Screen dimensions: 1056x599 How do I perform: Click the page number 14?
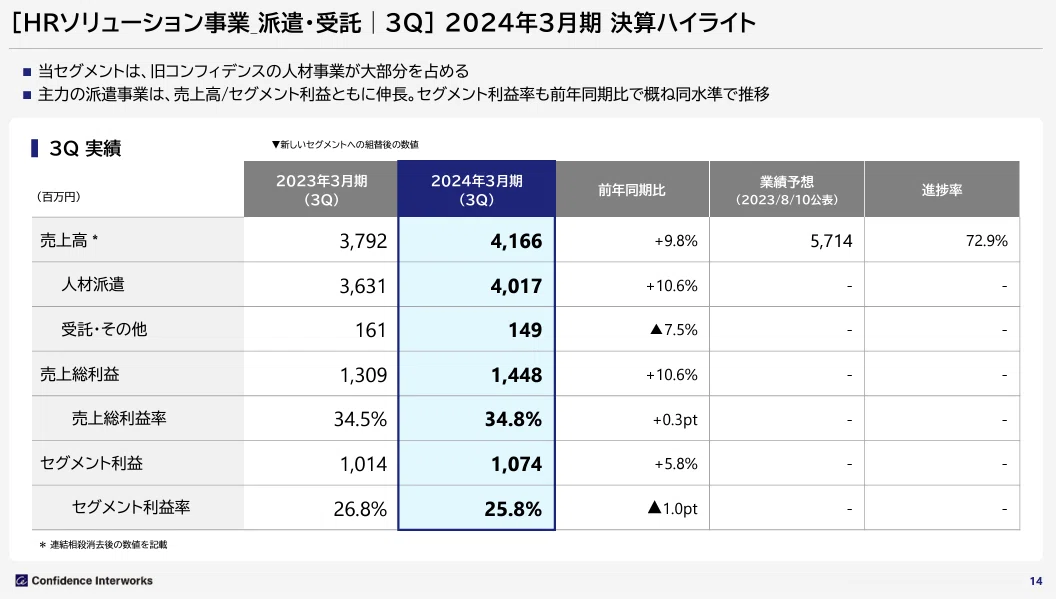pyautogui.click(x=1036, y=581)
